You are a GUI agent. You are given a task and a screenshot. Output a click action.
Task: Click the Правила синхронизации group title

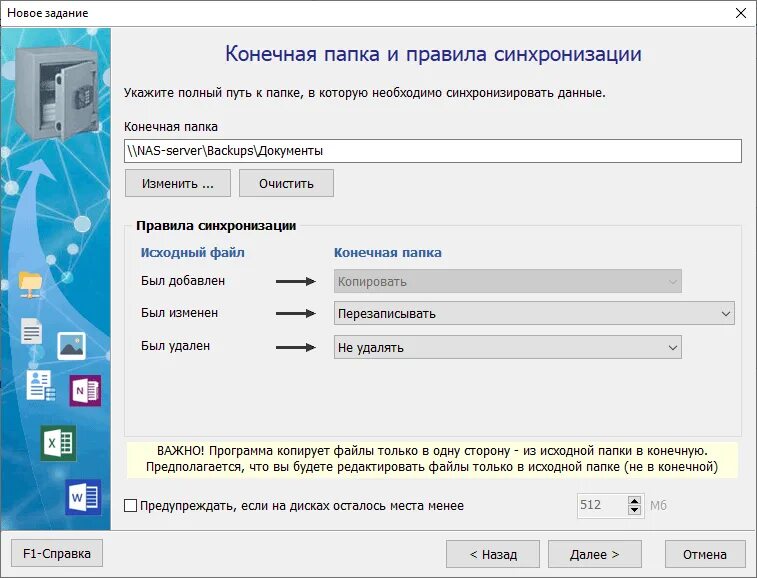point(216,226)
